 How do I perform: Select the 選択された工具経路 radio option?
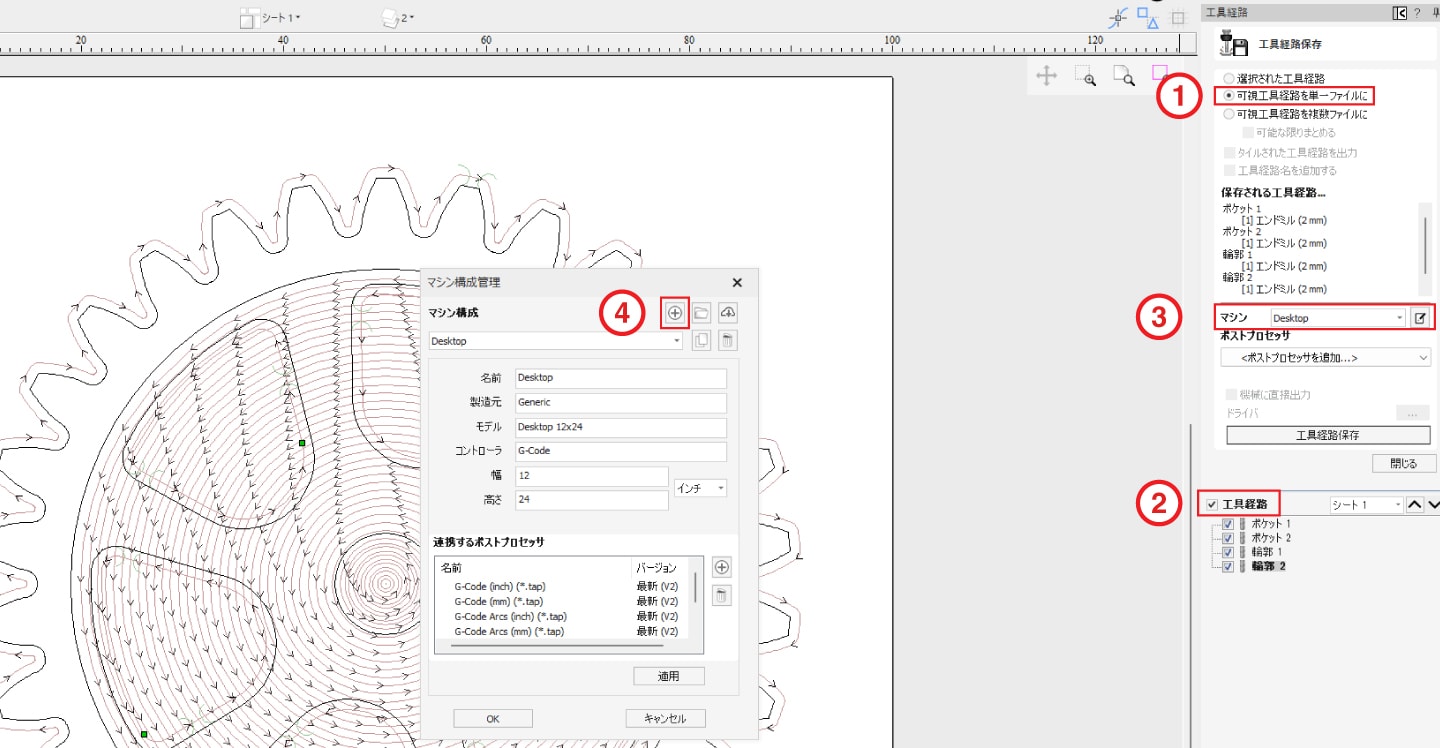[x=1229, y=78]
